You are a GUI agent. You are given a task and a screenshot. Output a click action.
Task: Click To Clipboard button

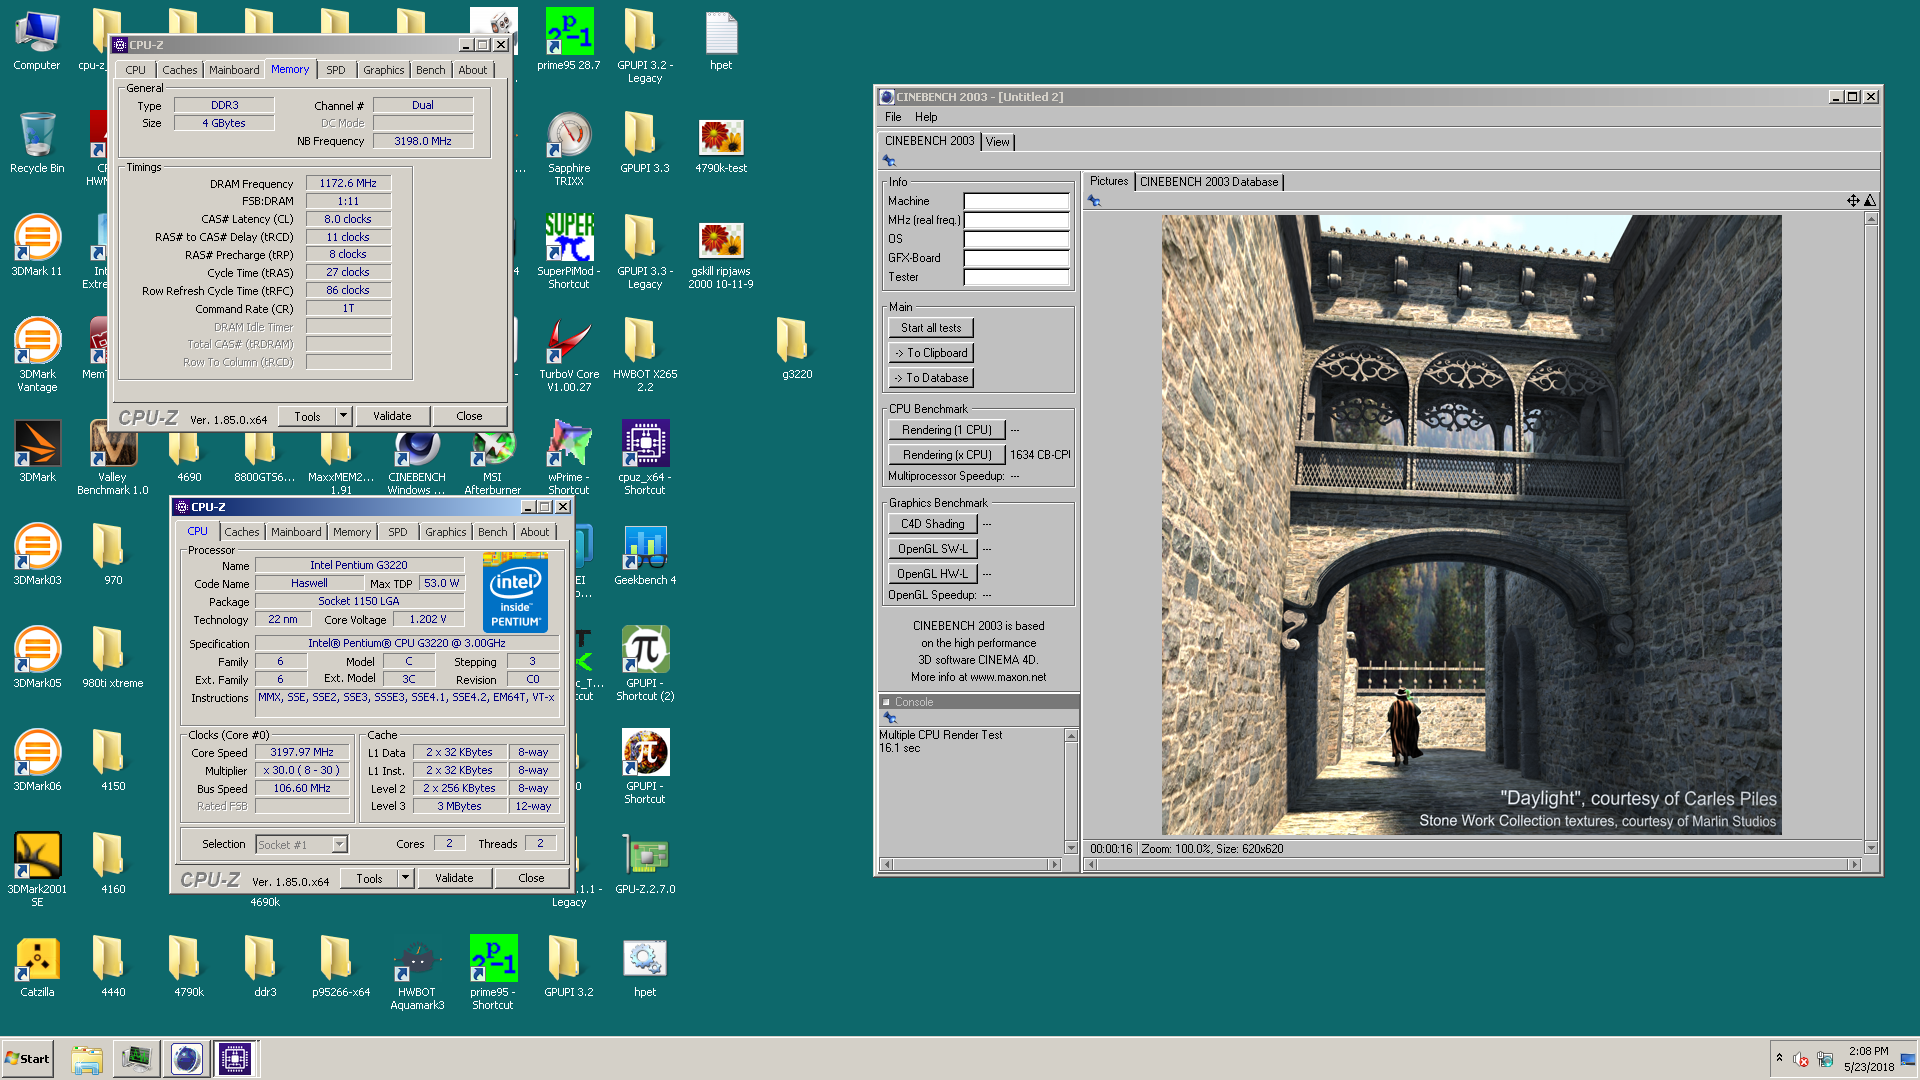click(x=931, y=353)
